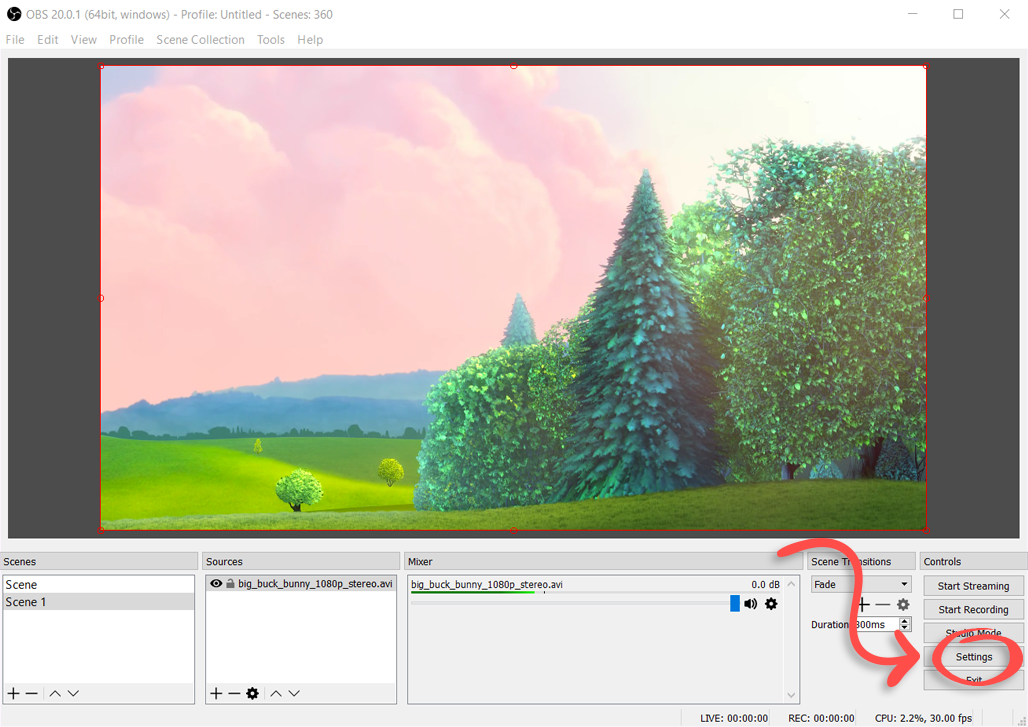Viewport: 1028px width, 727px height.
Task: Click the Scenes panel header
Action: click(x=99, y=561)
